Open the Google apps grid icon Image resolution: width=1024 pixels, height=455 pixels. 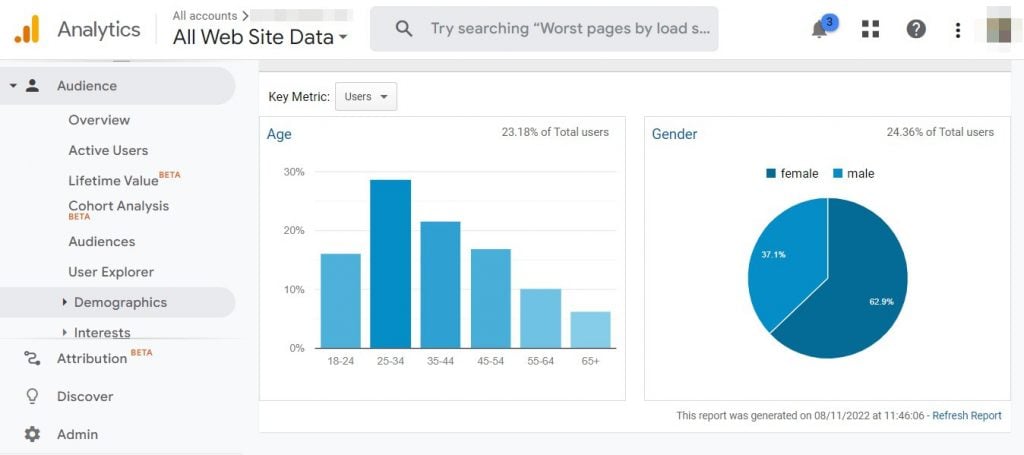(870, 29)
